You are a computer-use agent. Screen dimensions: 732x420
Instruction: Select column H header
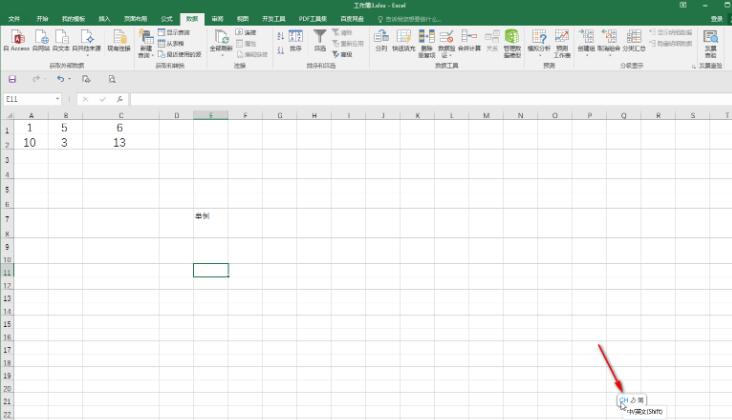[x=314, y=115]
